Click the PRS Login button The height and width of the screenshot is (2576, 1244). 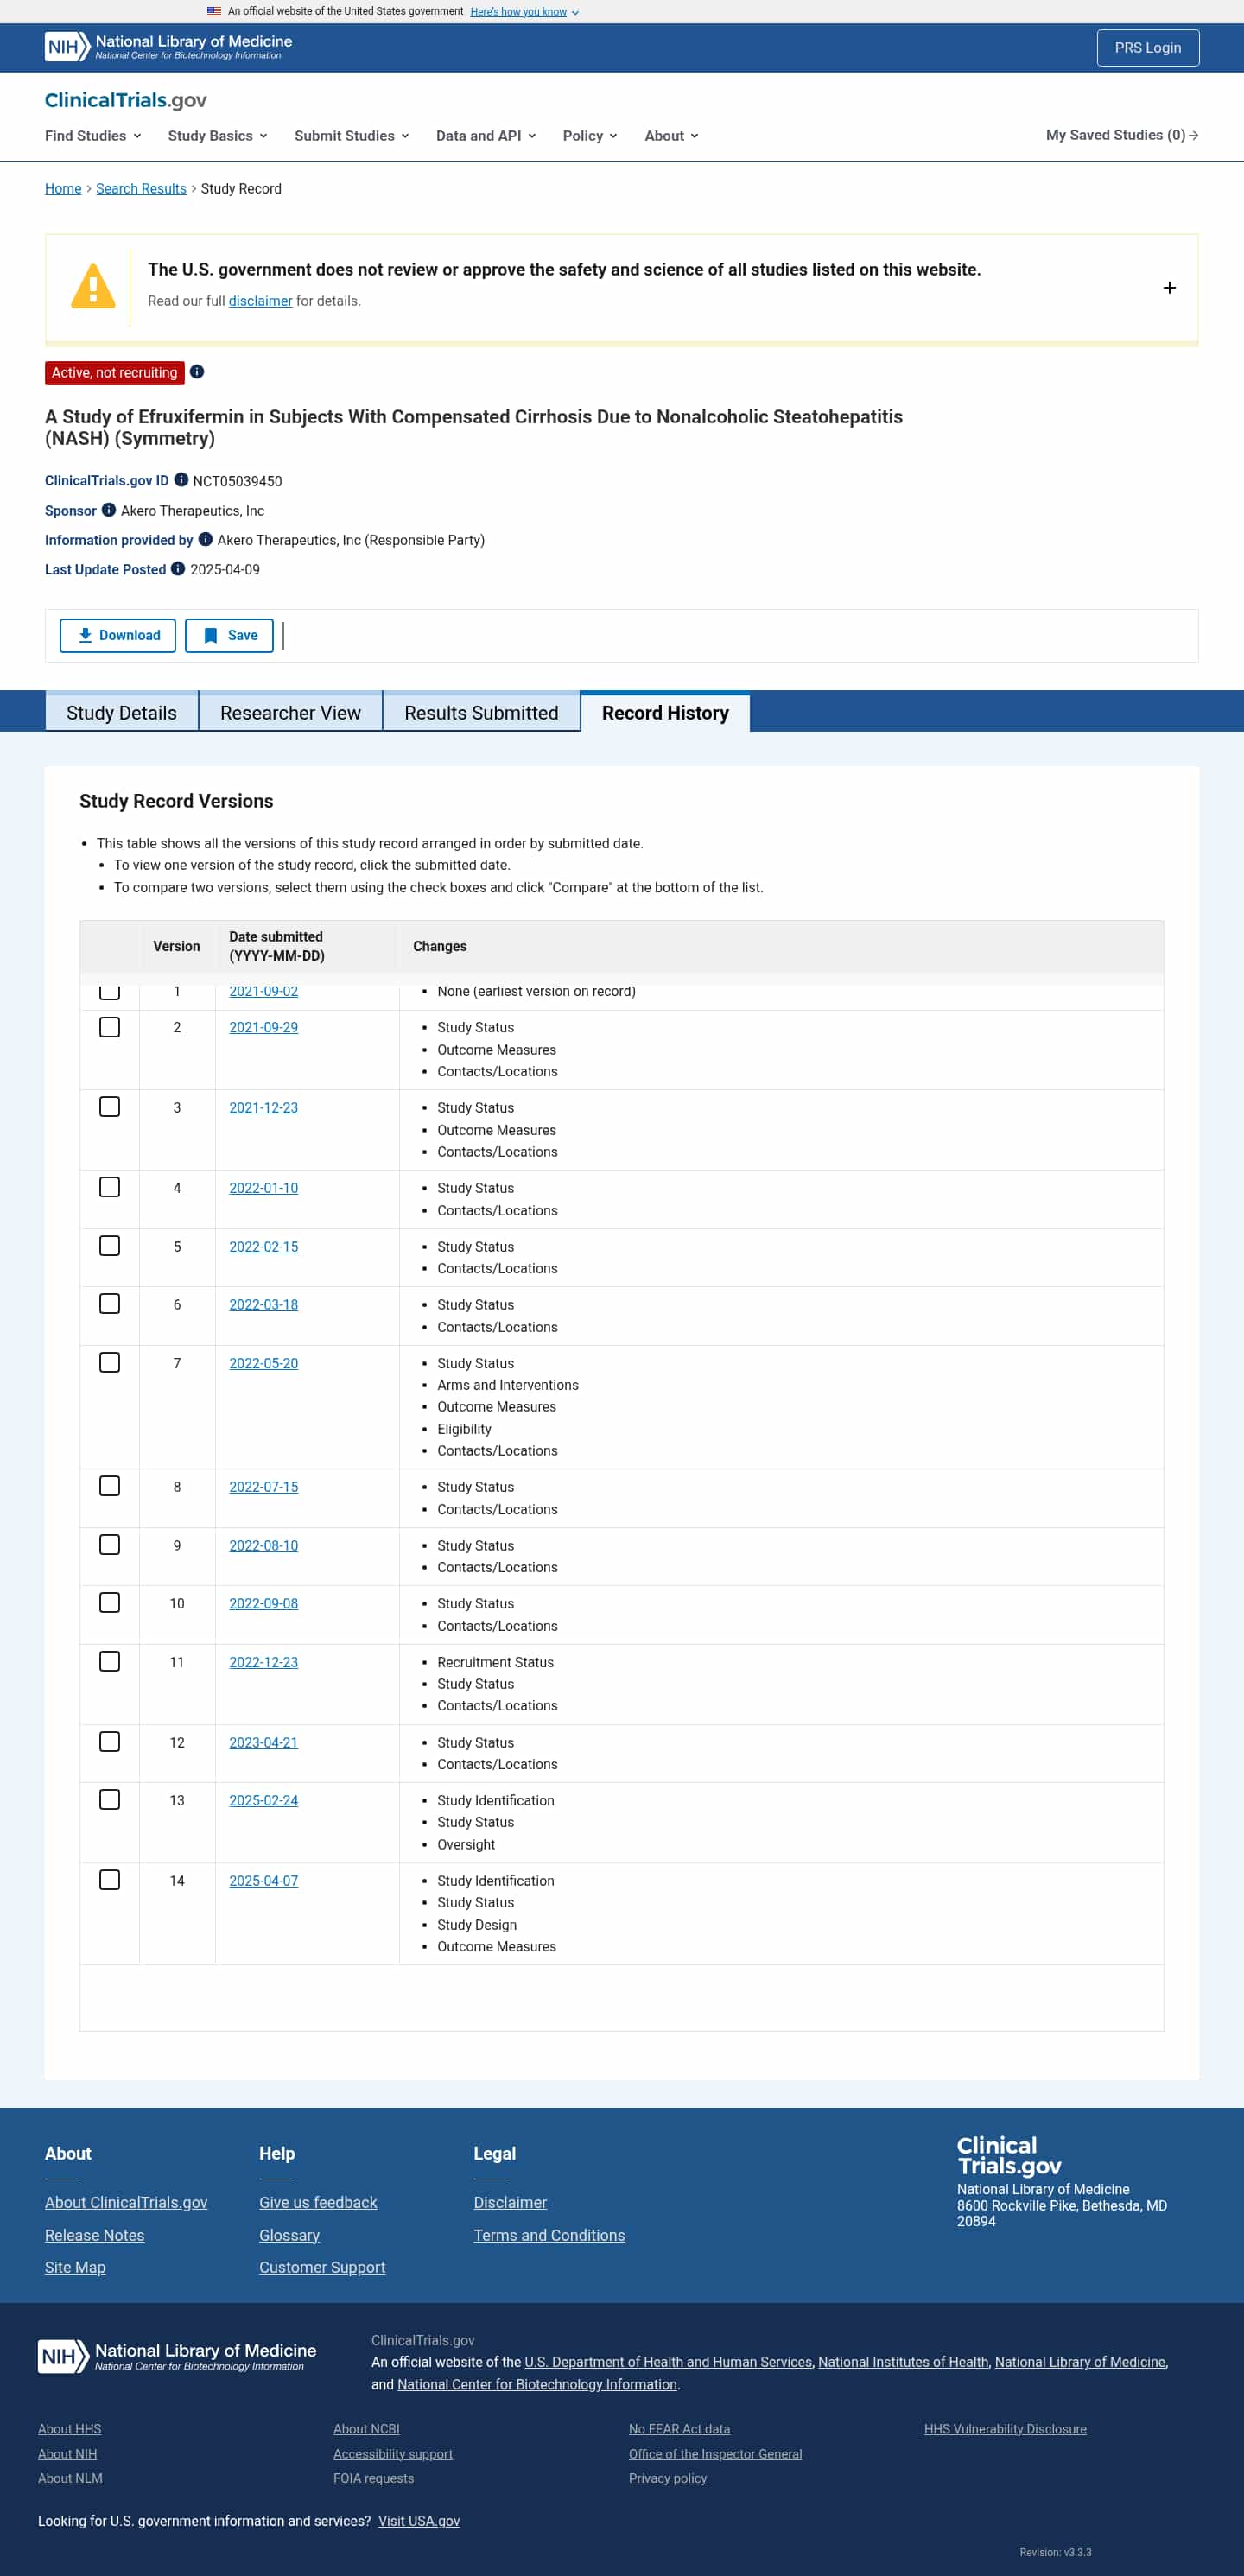coord(1147,48)
